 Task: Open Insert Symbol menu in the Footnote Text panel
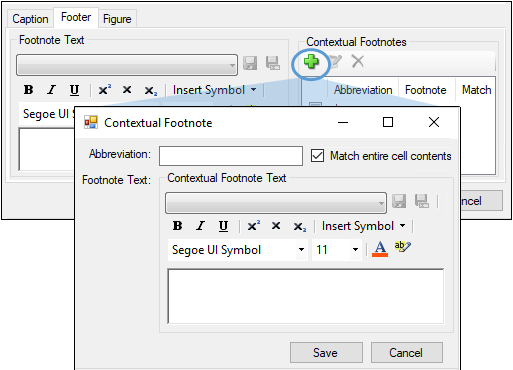215,90
